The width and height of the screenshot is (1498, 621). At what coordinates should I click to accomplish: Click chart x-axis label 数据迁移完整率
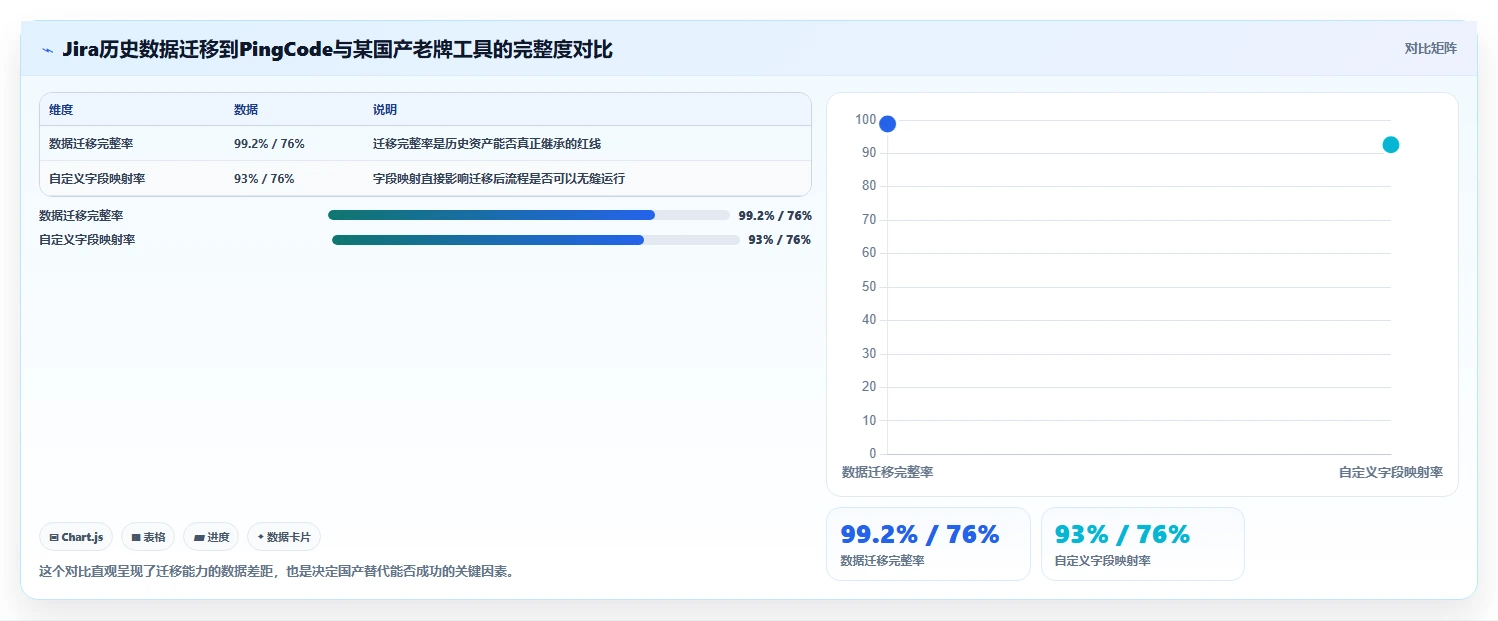click(888, 472)
